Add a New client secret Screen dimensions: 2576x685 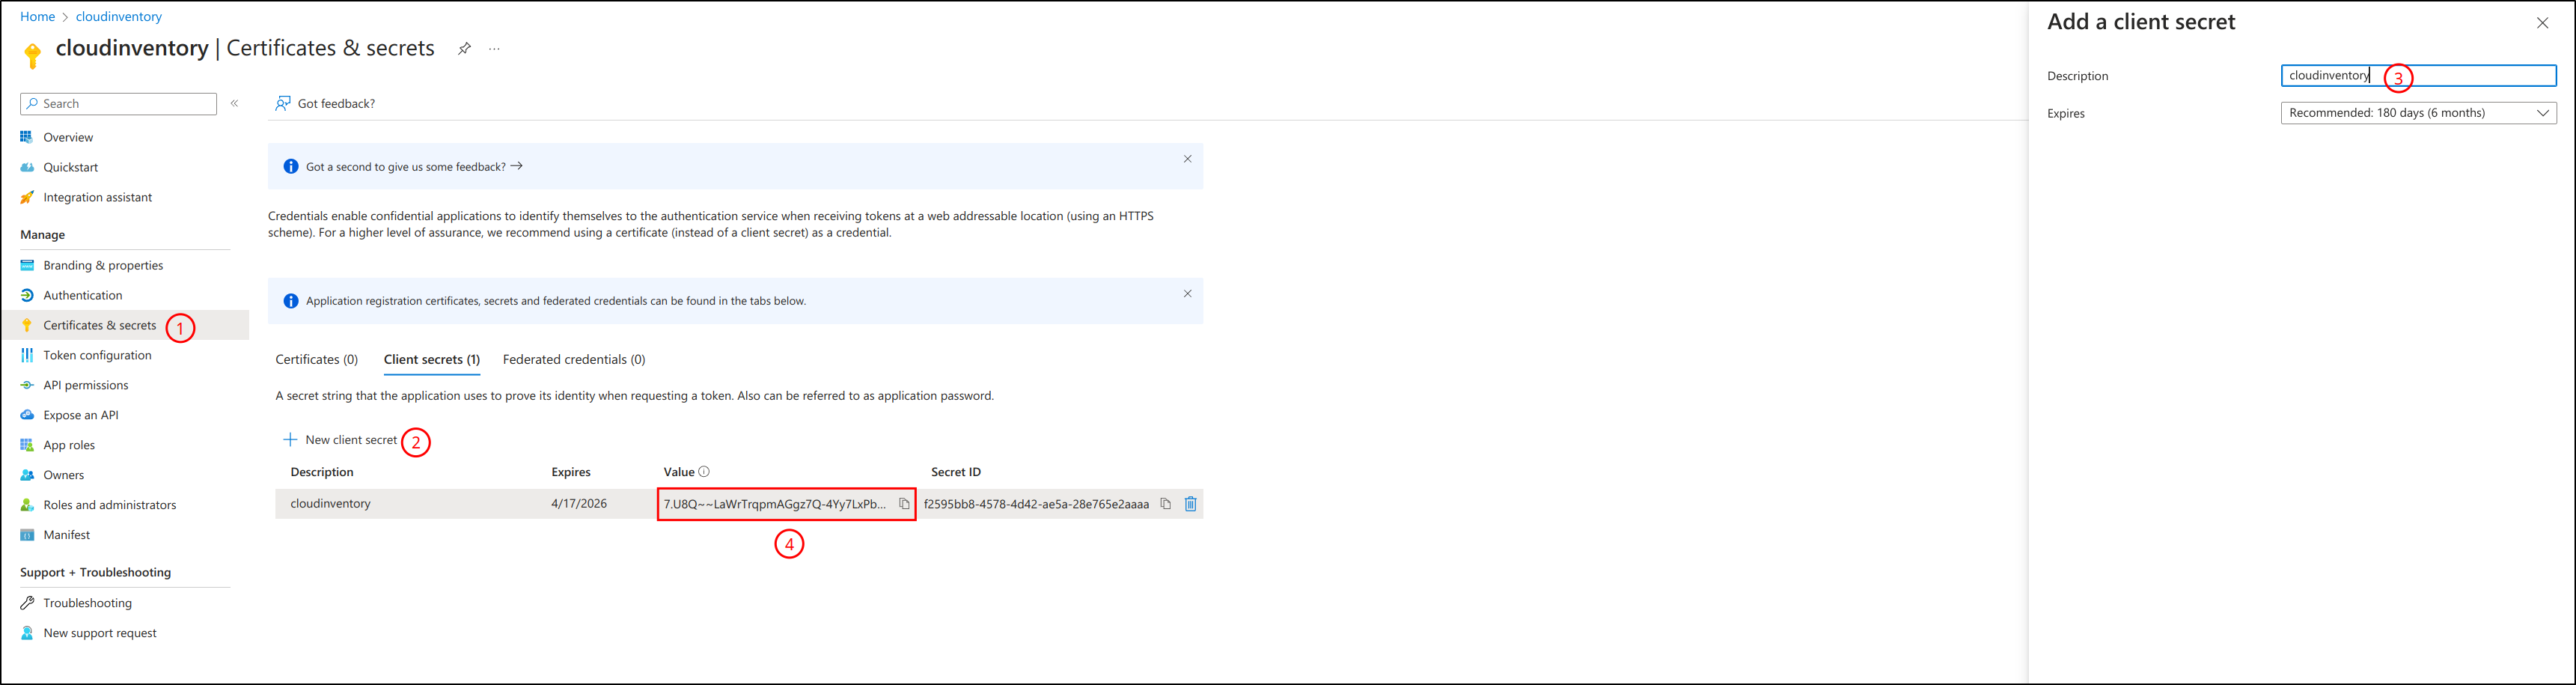point(341,440)
